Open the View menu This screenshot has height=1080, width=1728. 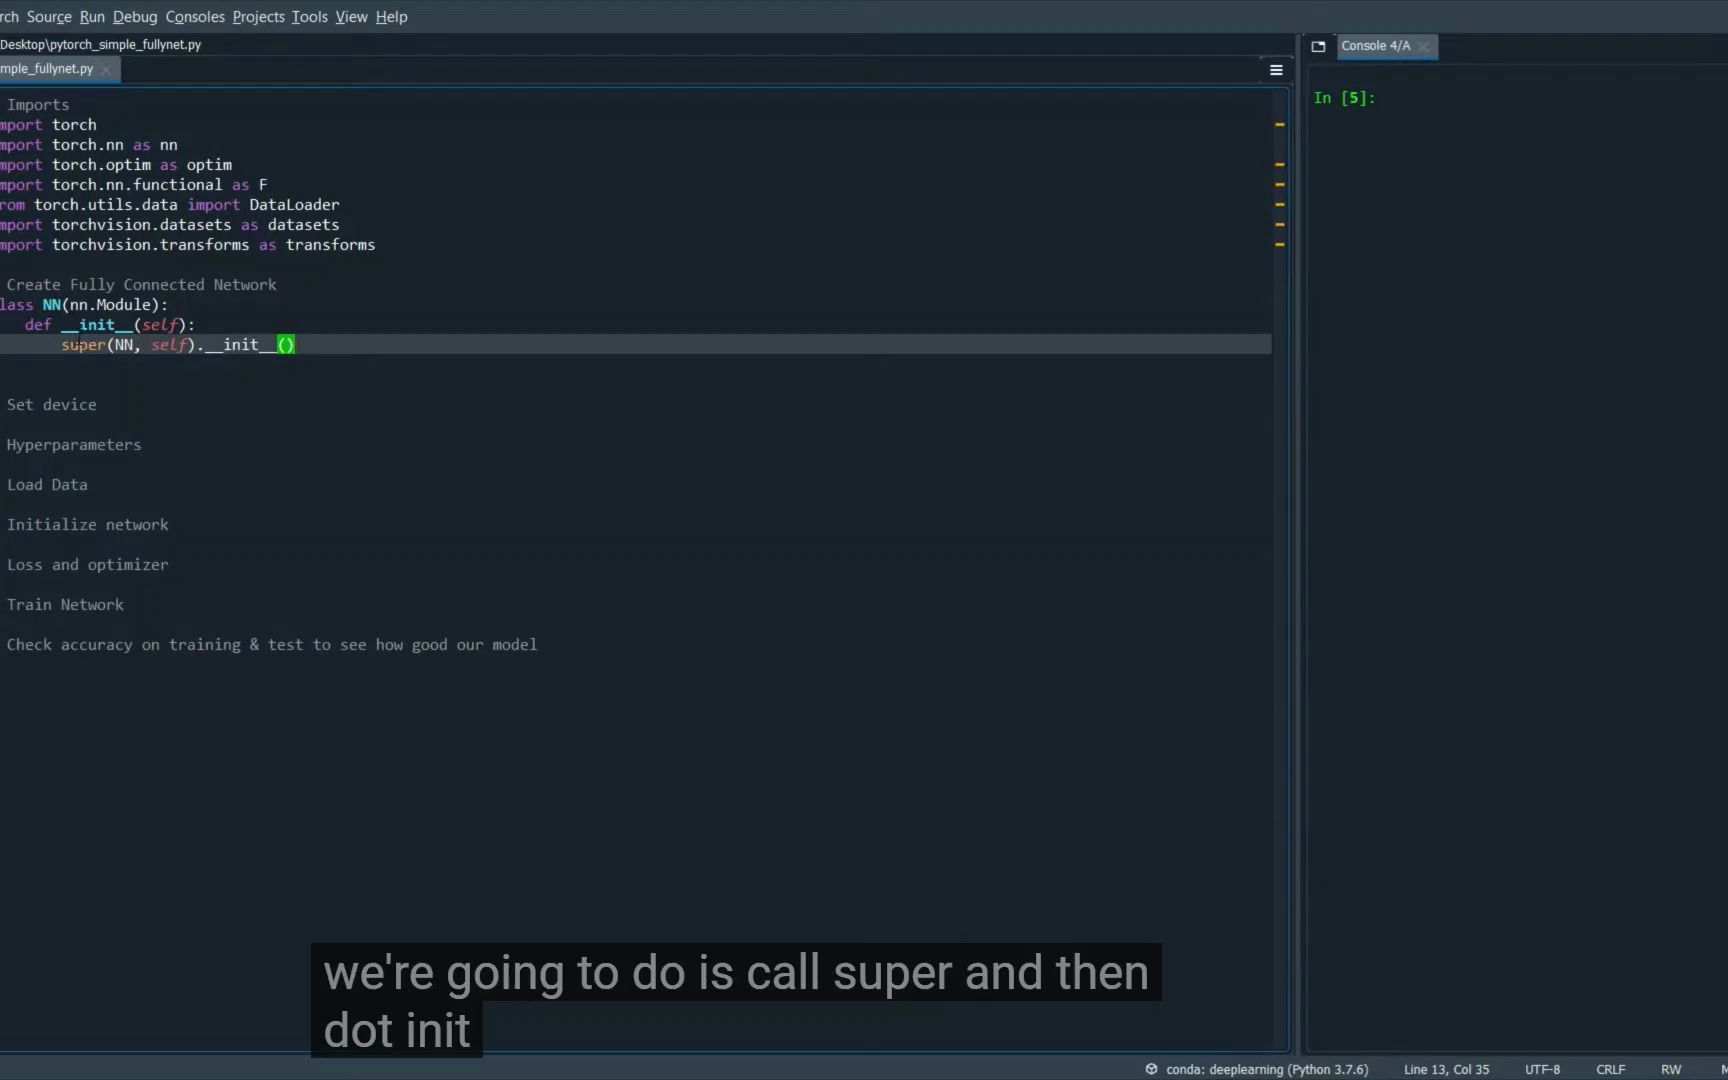pos(351,17)
